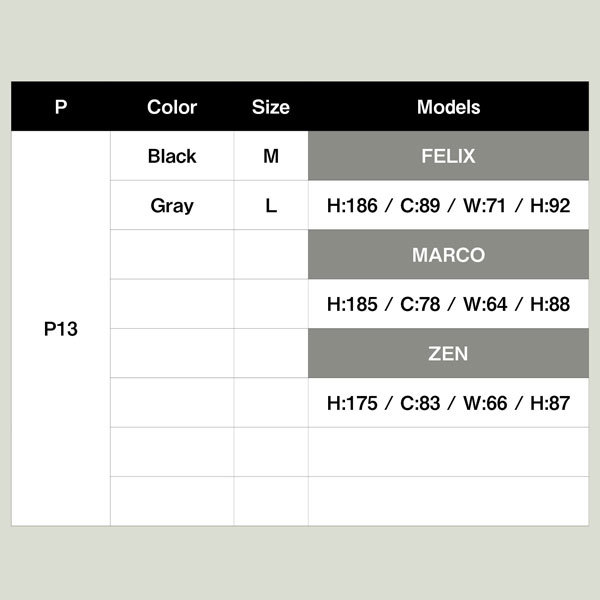Click the empty Color cell beside MARCO
This screenshot has width=600, height=600.
point(172,255)
